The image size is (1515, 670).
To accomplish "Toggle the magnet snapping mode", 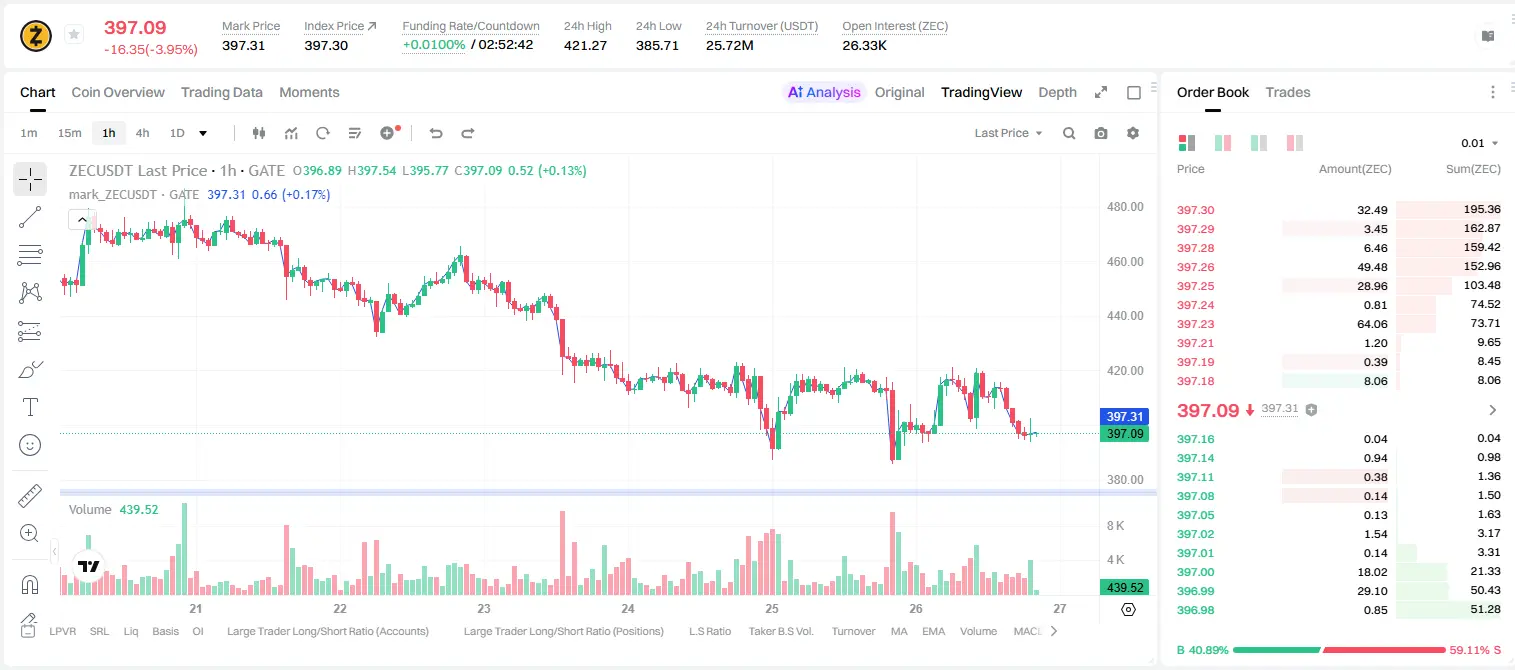I will coord(30,584).
